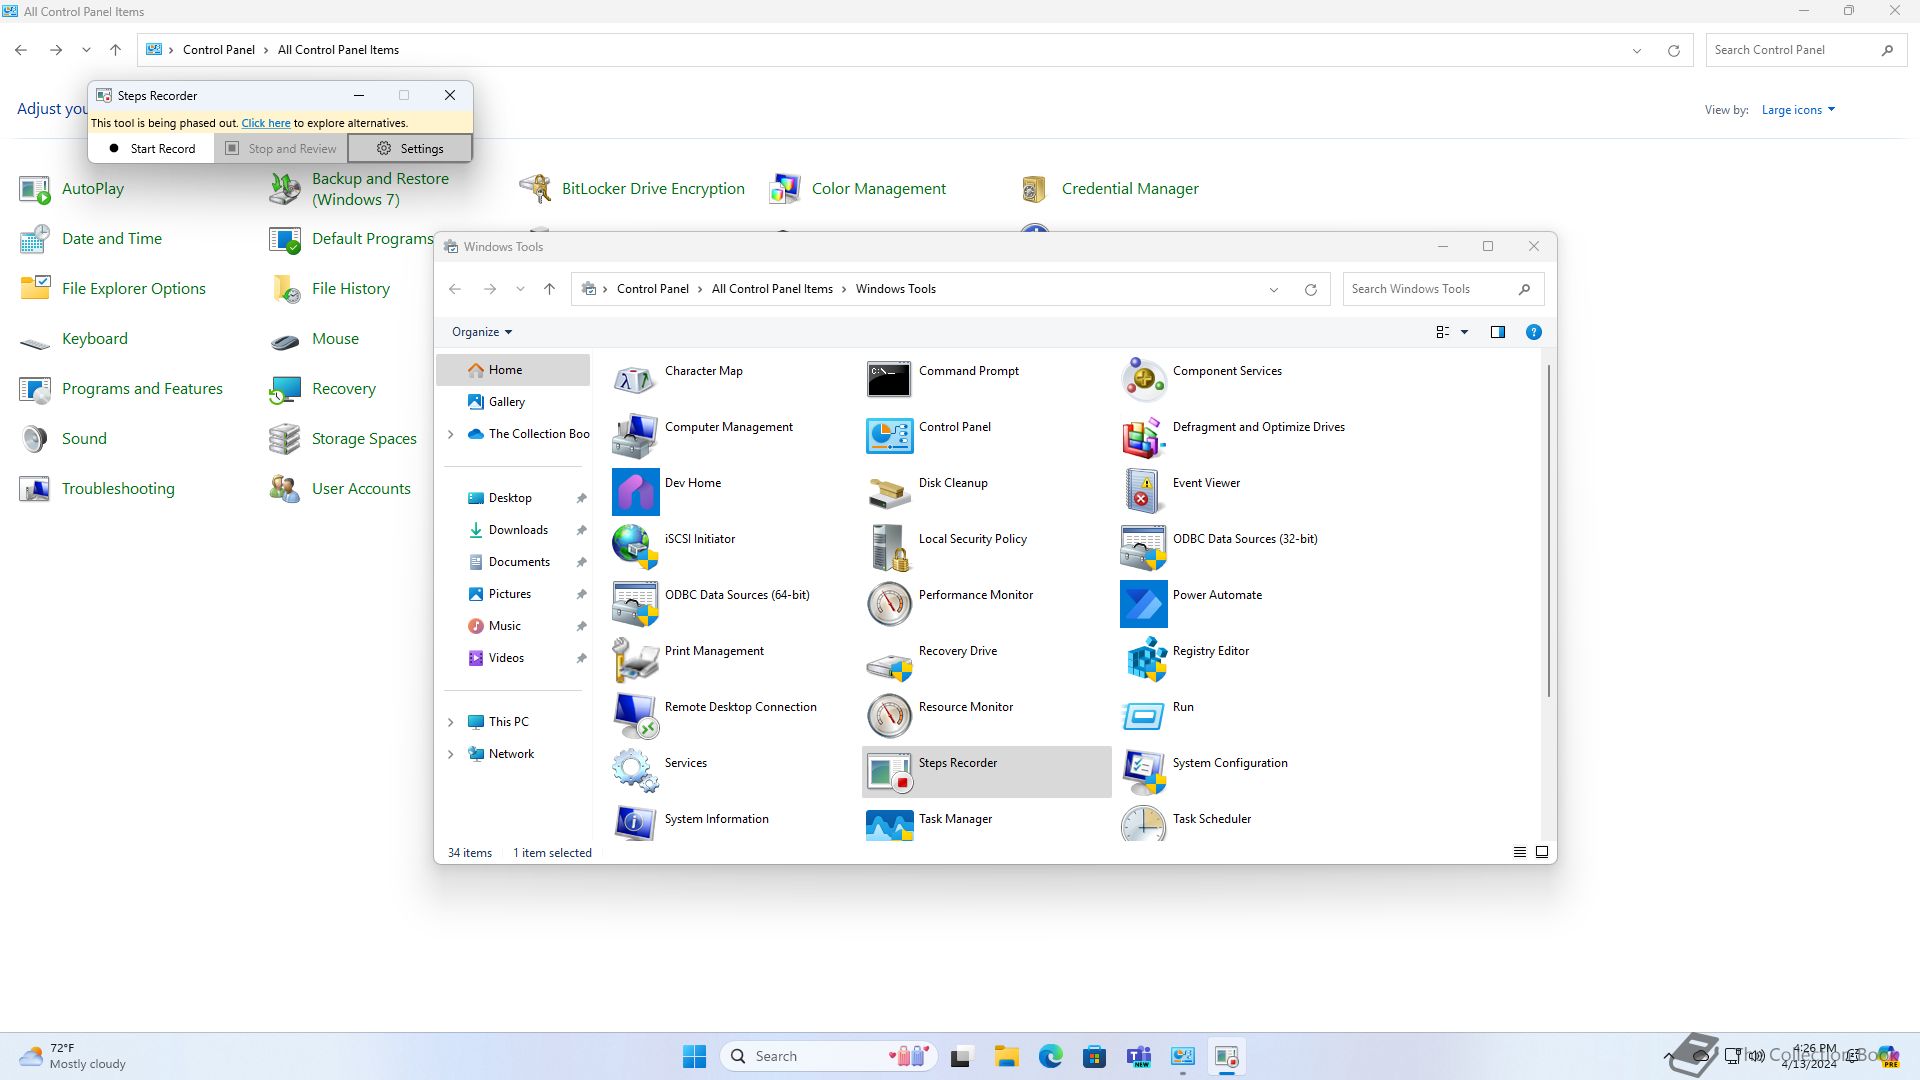
Task: Click All Control Panel Items breadcrumb in Windows Tools
Action: pos(772,289)
